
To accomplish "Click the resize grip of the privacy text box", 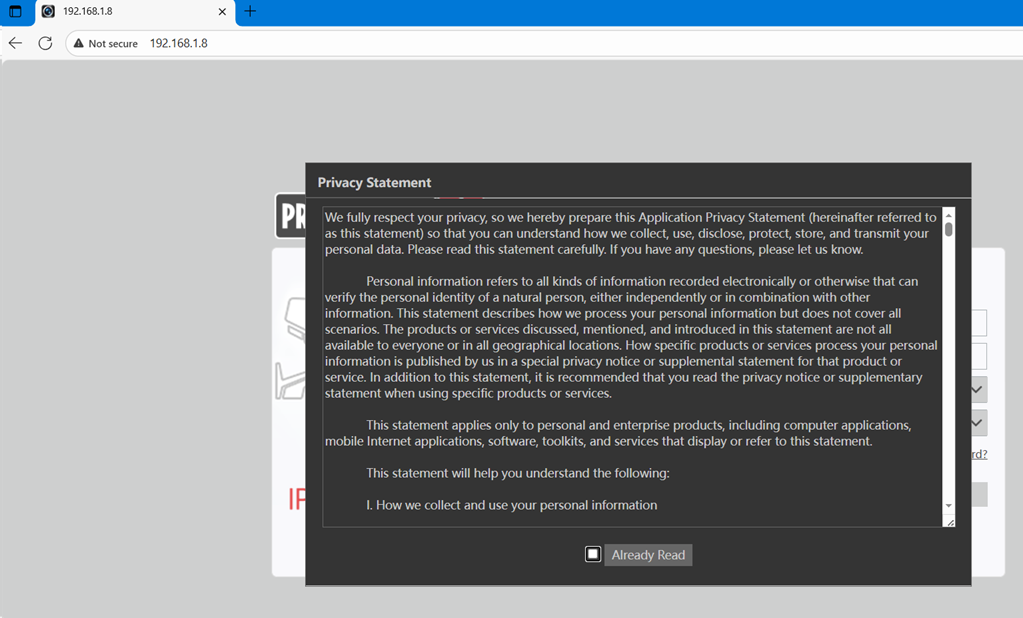I will [949, 521].
